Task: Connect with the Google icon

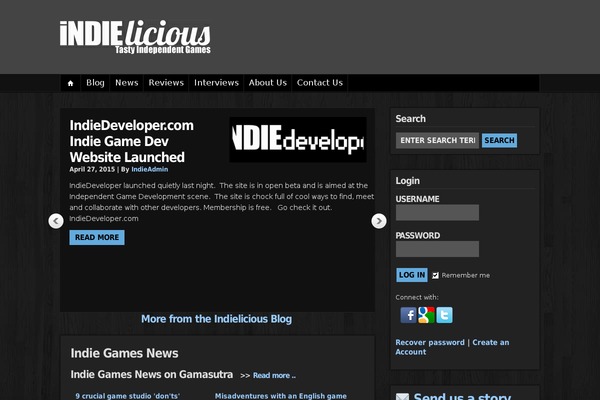Action: coord(426,315)
